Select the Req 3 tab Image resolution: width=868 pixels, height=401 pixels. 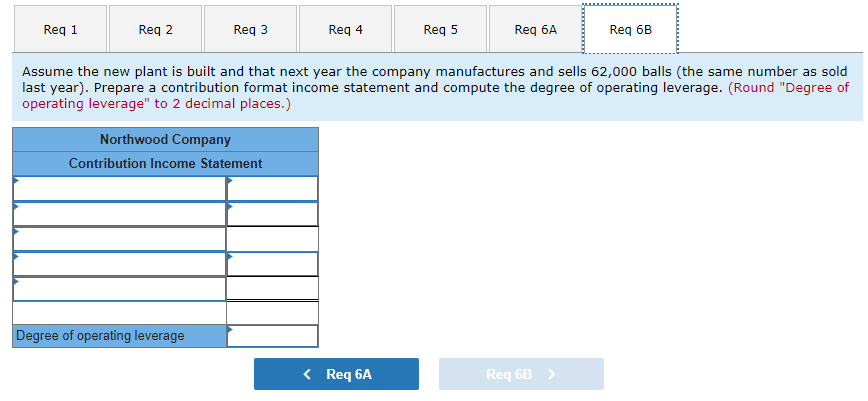(251, 29)
